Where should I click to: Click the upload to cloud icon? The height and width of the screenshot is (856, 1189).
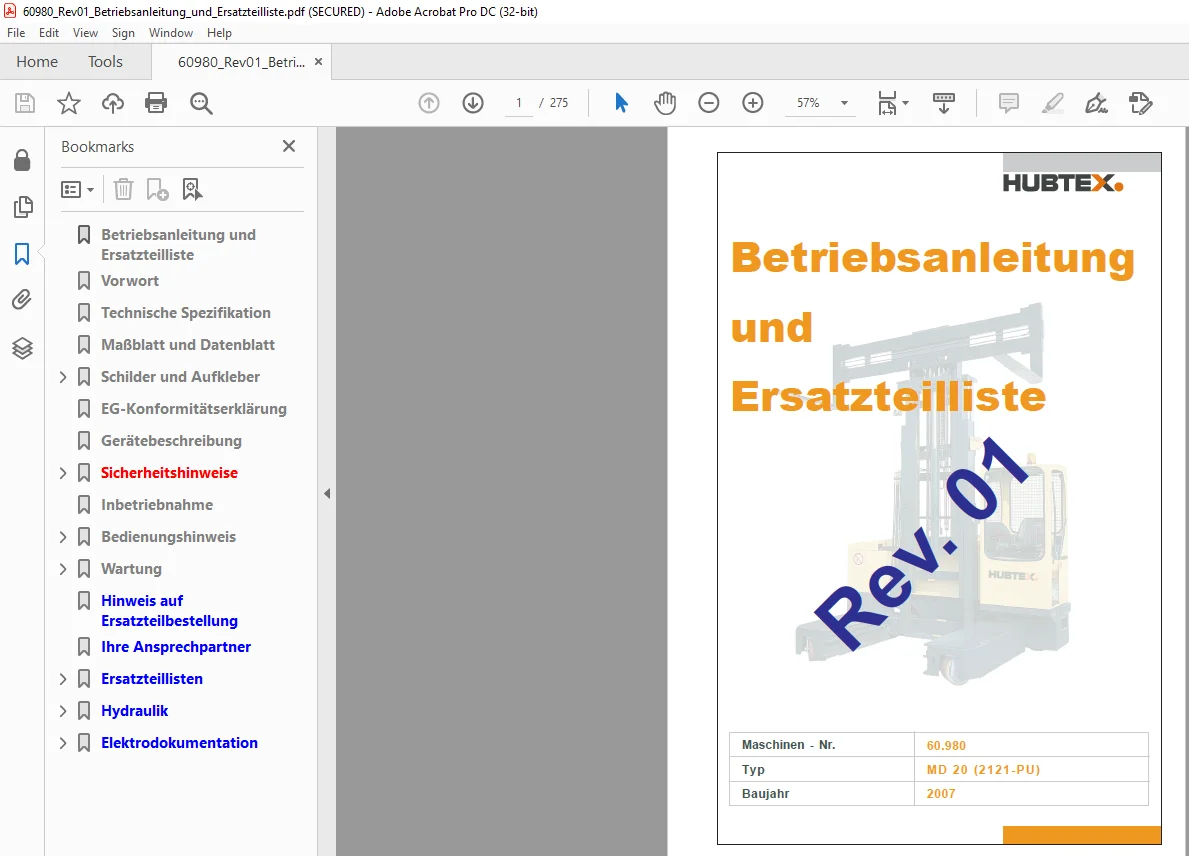tap(113, 103)
